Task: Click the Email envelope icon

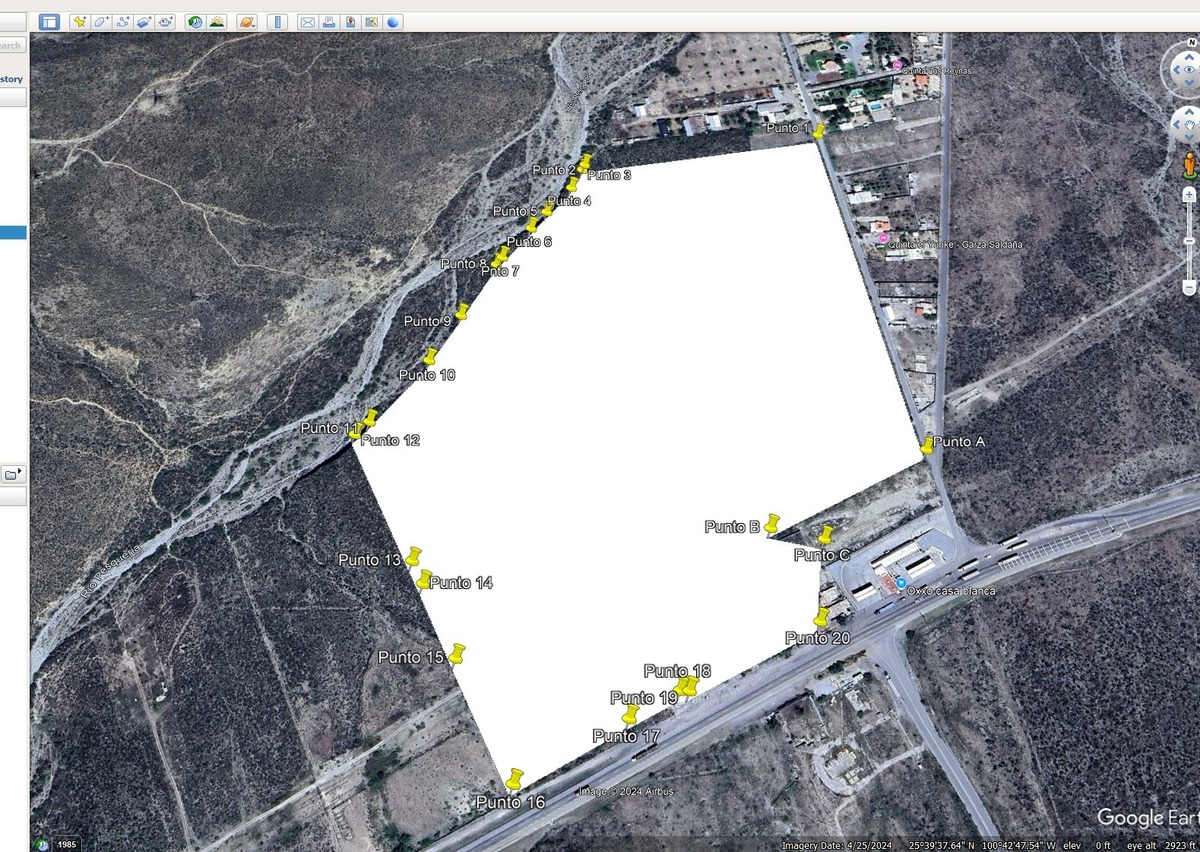Action: click(308, 21)
